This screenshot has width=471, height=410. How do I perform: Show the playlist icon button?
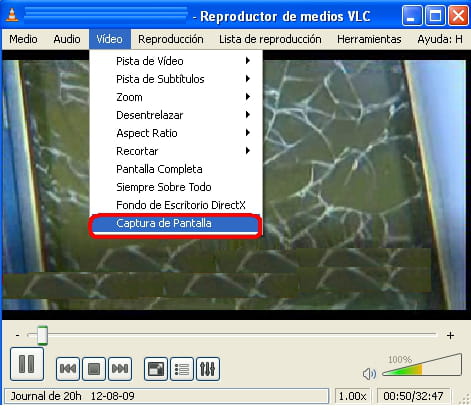point(182,369)
